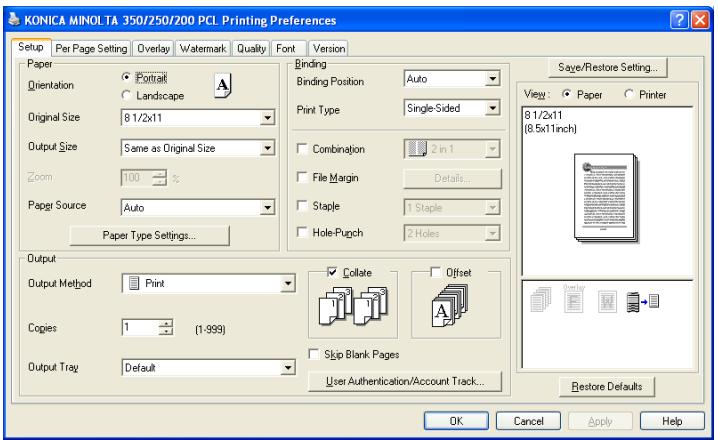718x440 pixels.
Task: Enable the Offset checkbox
Action: (x=435, y=272)
